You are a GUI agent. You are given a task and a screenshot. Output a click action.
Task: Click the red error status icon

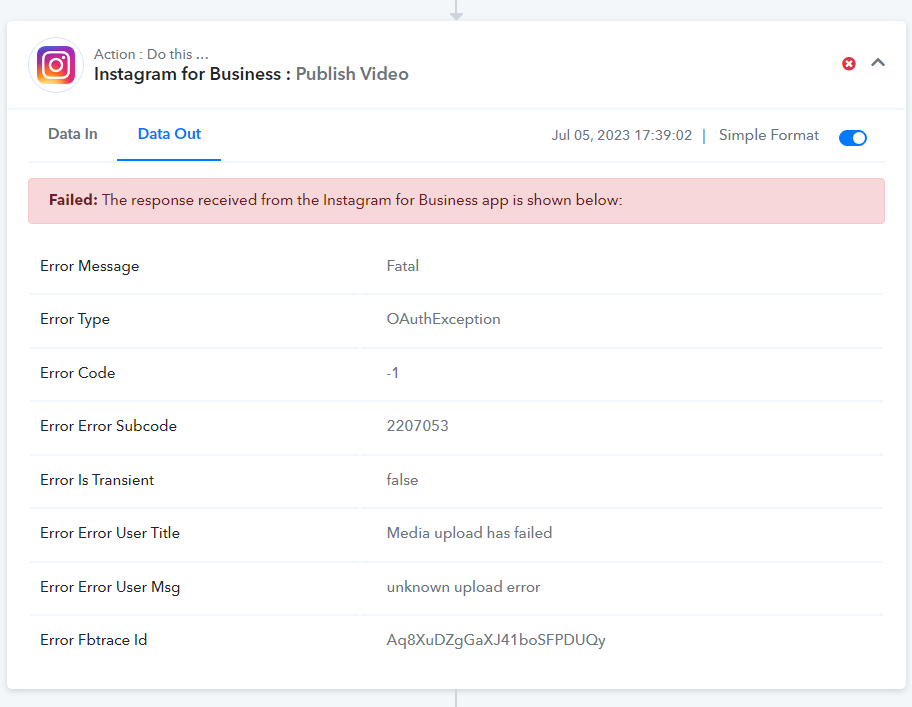click(x=849, y=64)
